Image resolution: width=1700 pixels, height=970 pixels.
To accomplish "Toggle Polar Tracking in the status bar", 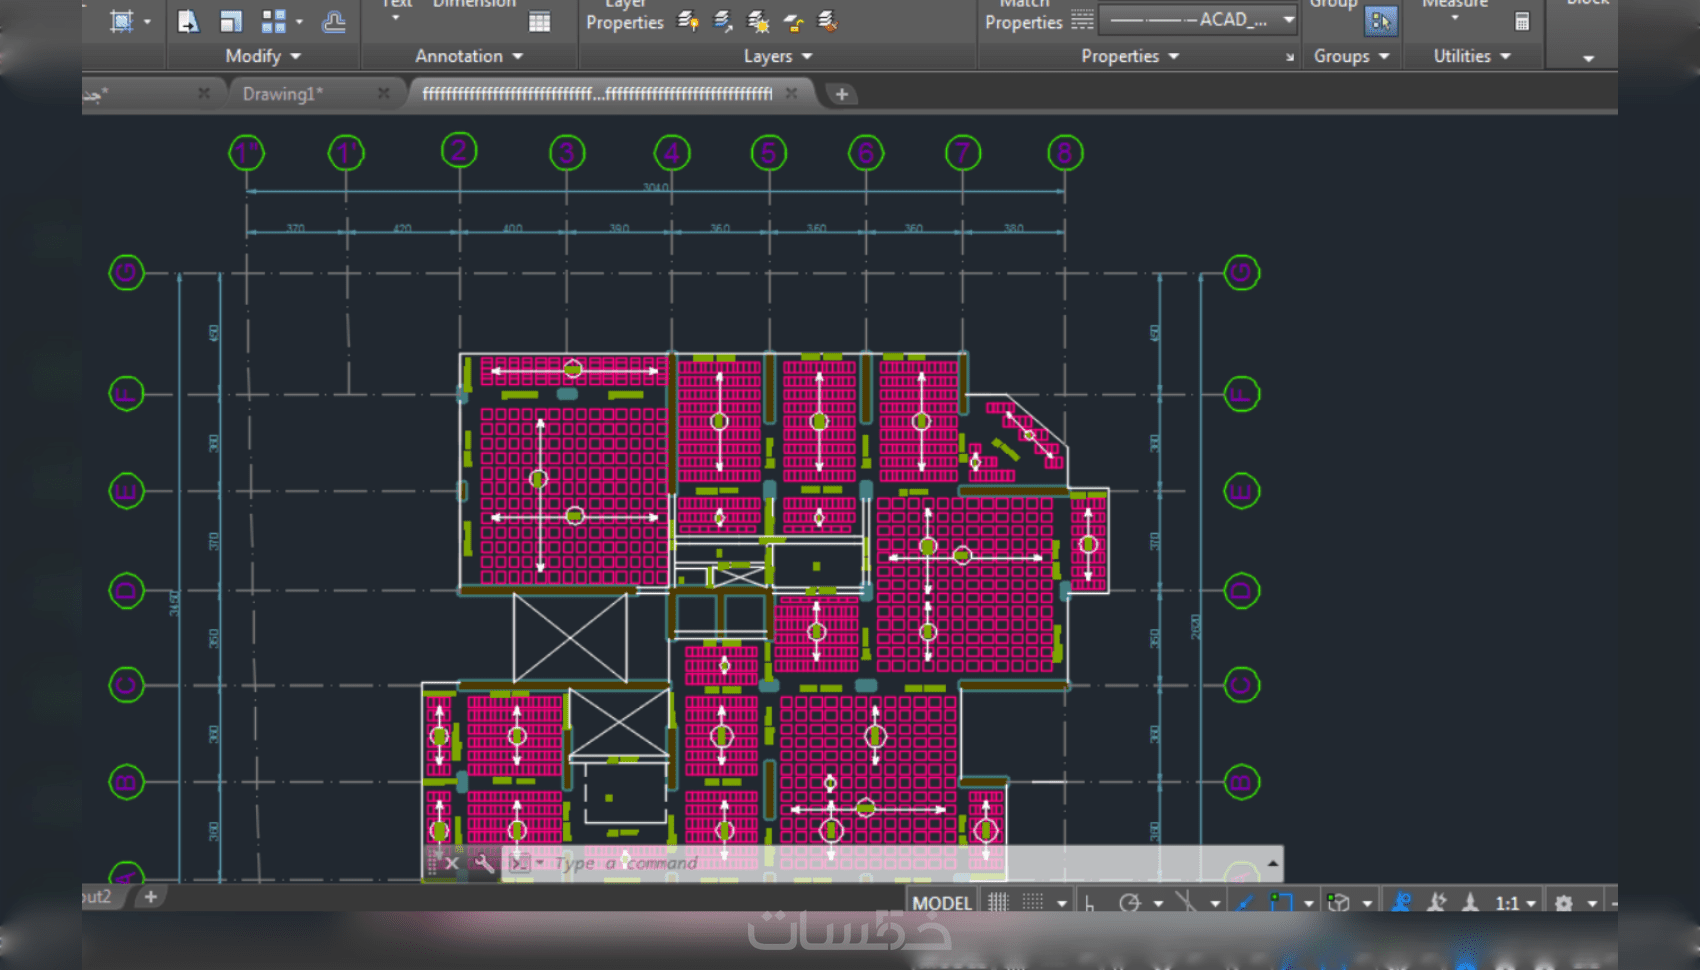I will (1129, 903).
